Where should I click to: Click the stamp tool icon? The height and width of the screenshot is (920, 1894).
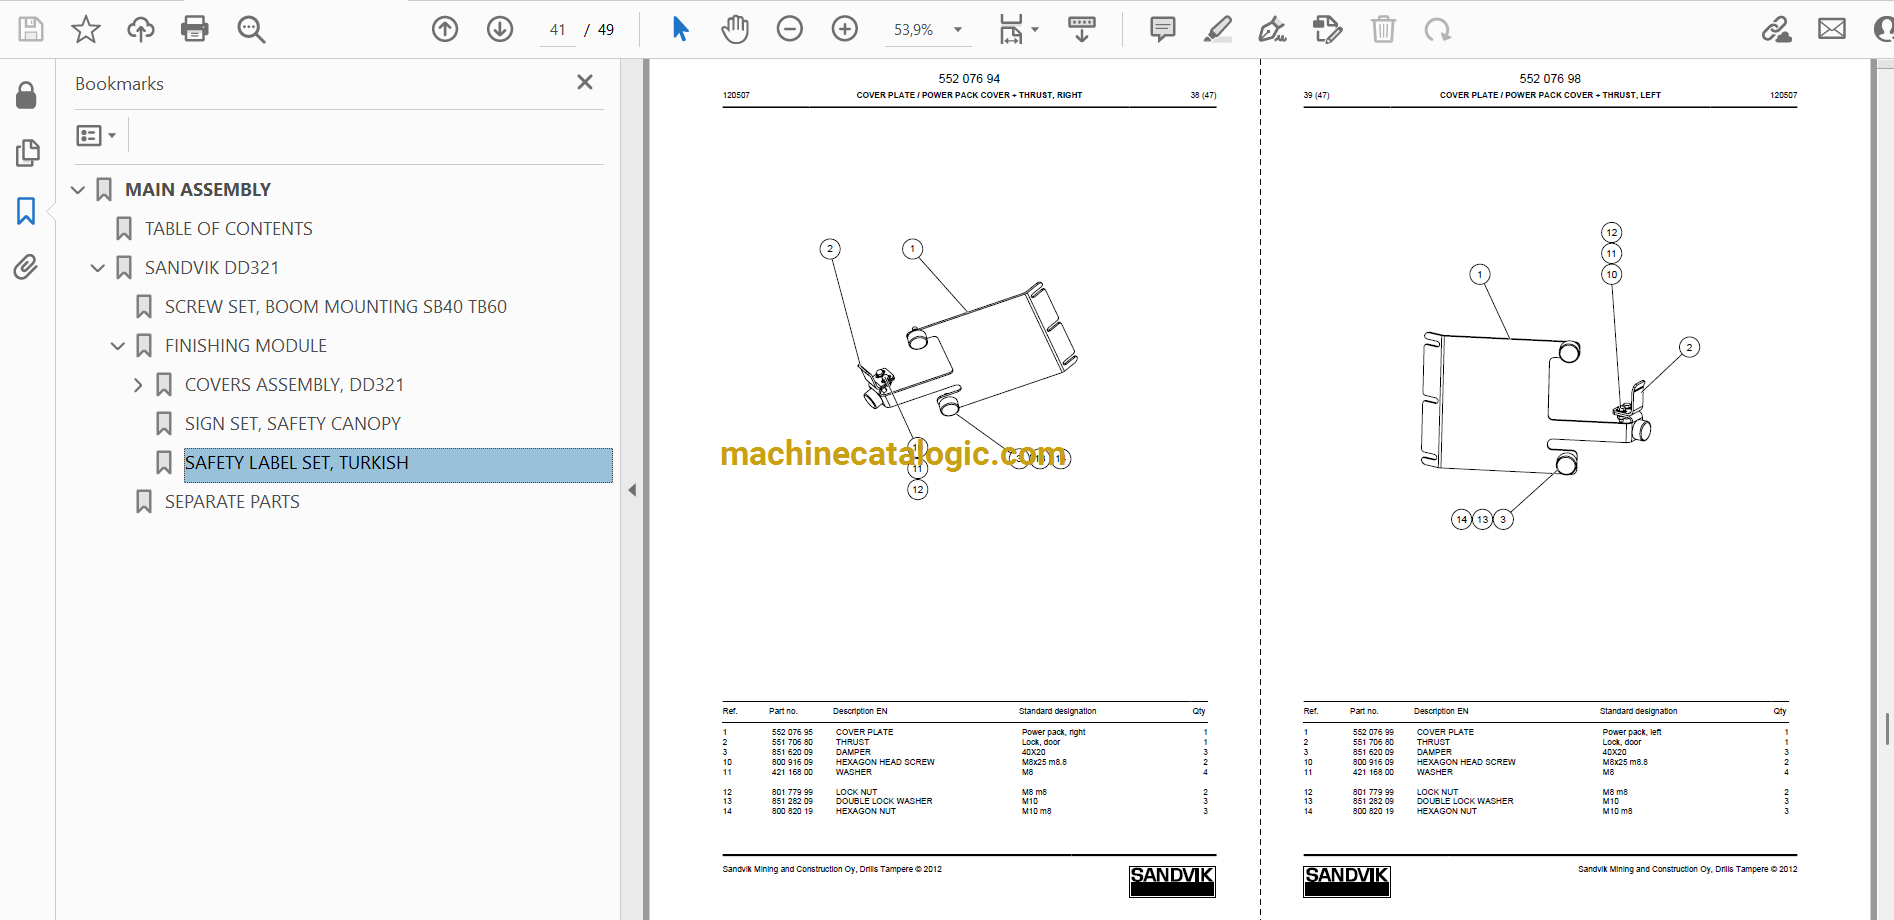(1327, 29)
